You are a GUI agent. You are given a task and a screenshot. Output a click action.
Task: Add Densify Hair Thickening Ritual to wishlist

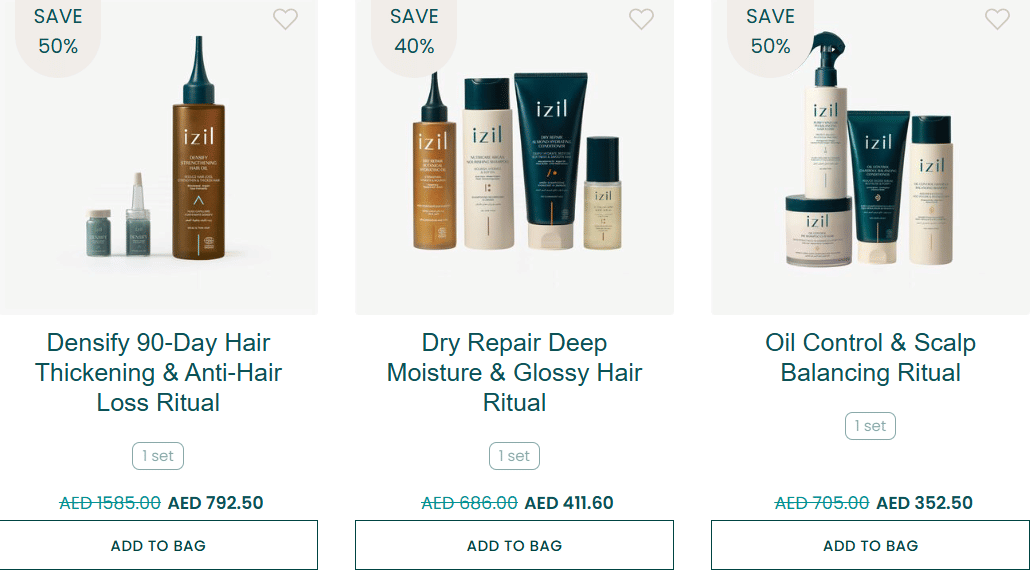285,18
